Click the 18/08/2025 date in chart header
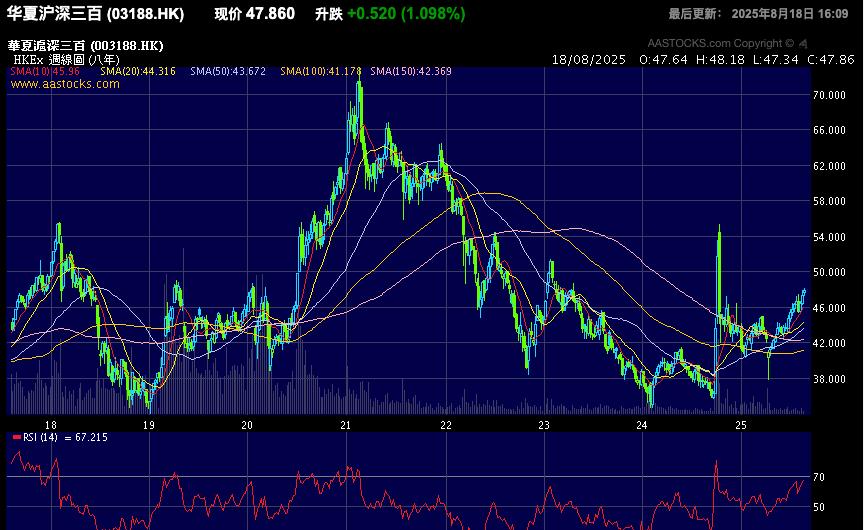This screenshot has width=864, height=530. point(588,60)
